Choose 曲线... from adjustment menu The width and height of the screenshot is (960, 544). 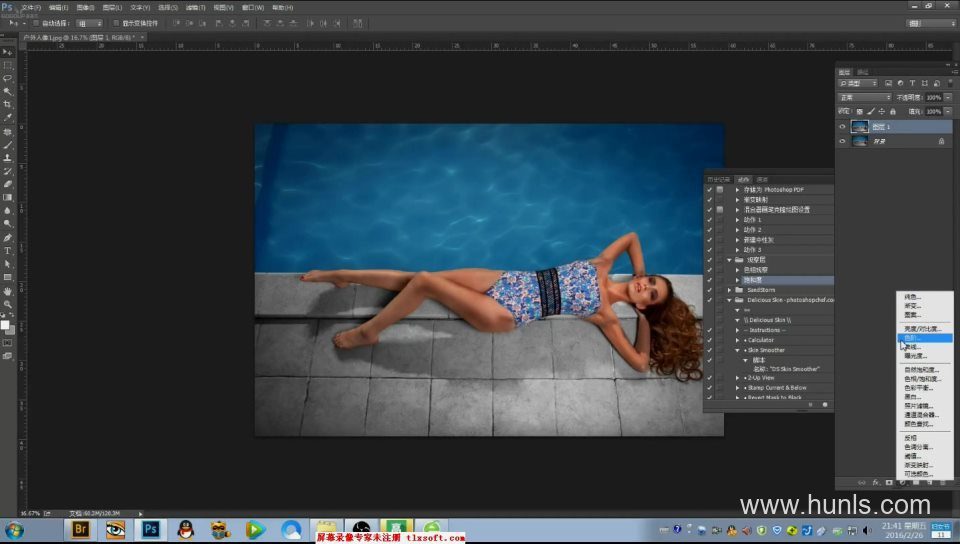click(x=924, y=347)
